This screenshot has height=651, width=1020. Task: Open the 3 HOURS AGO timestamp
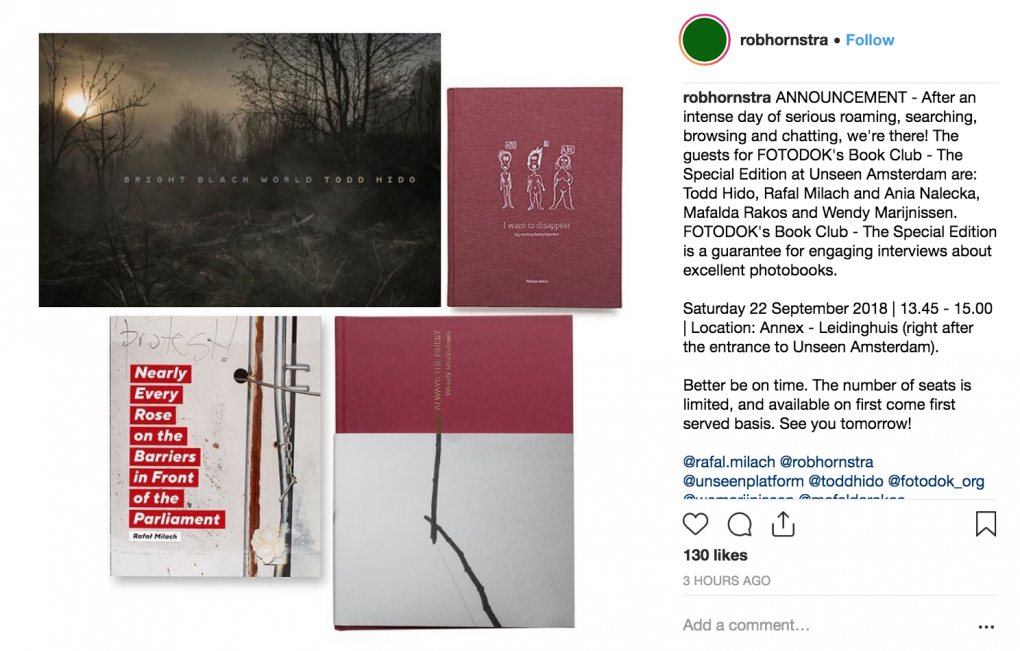727,581
